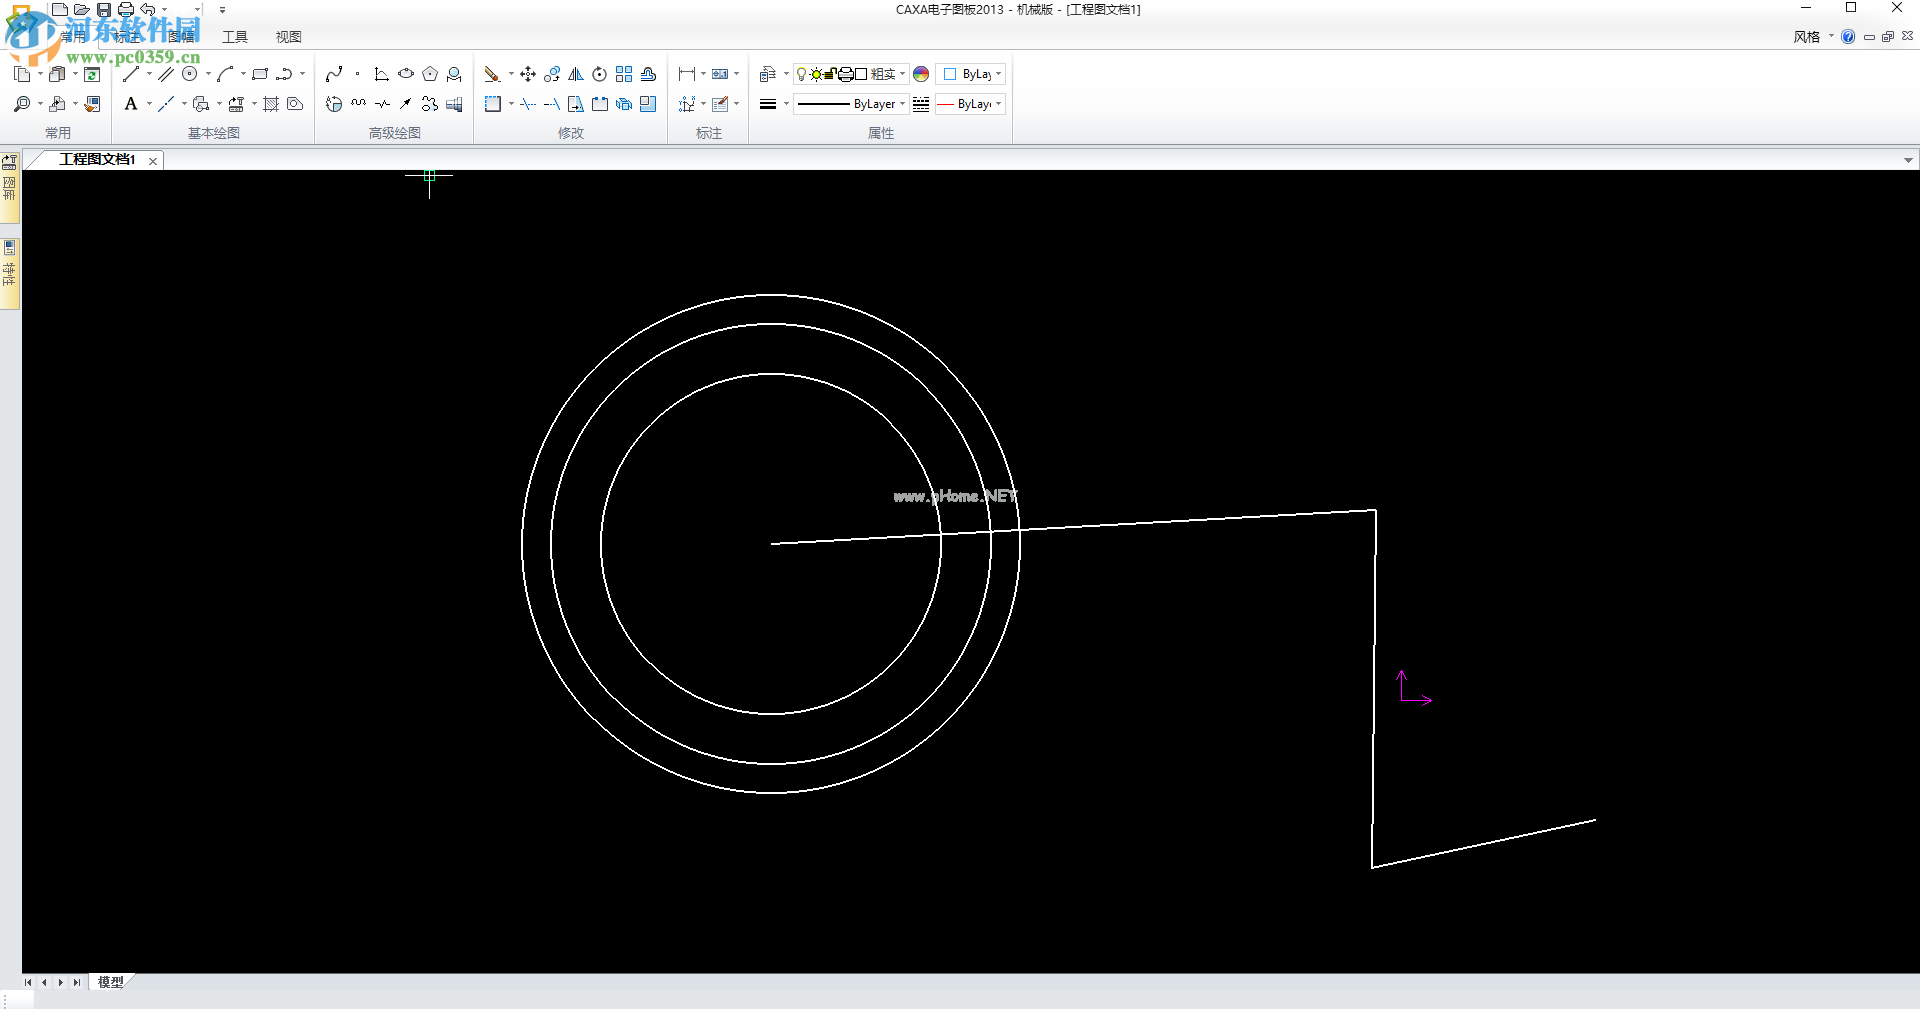
Task: Toggle layer lock icon in layer box
Action: (830, 74)
